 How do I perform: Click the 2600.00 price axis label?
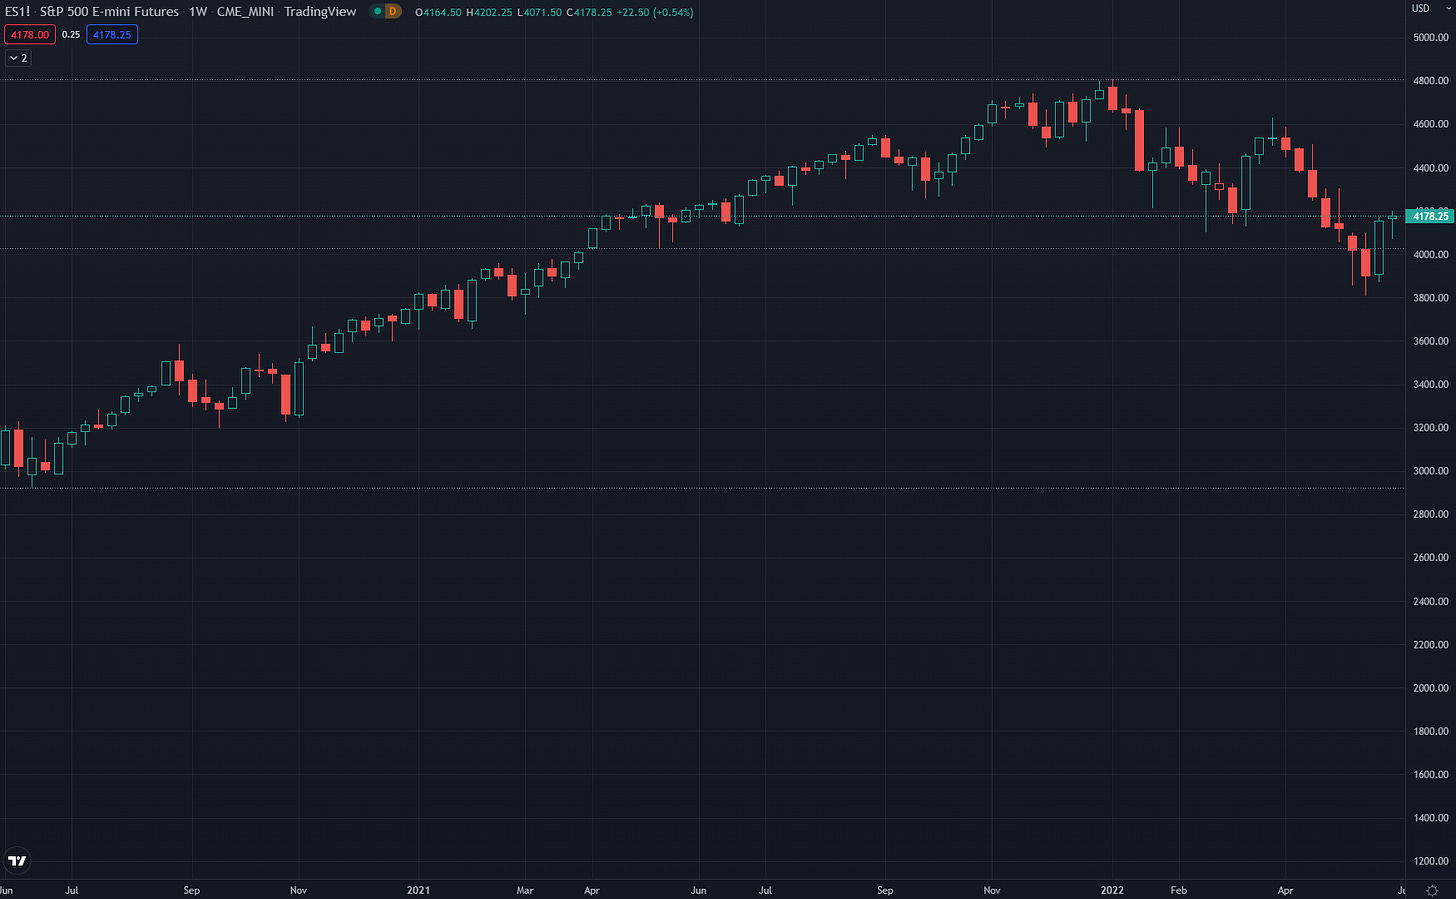[x=1430, y=558]
